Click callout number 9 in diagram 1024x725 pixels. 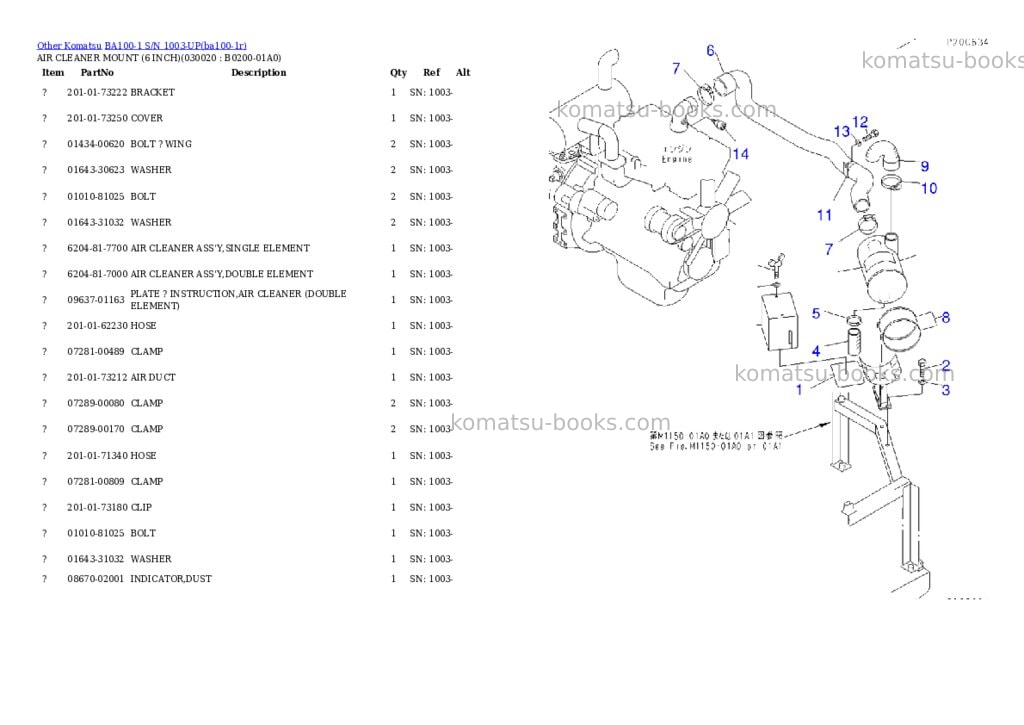click(925, 167)
